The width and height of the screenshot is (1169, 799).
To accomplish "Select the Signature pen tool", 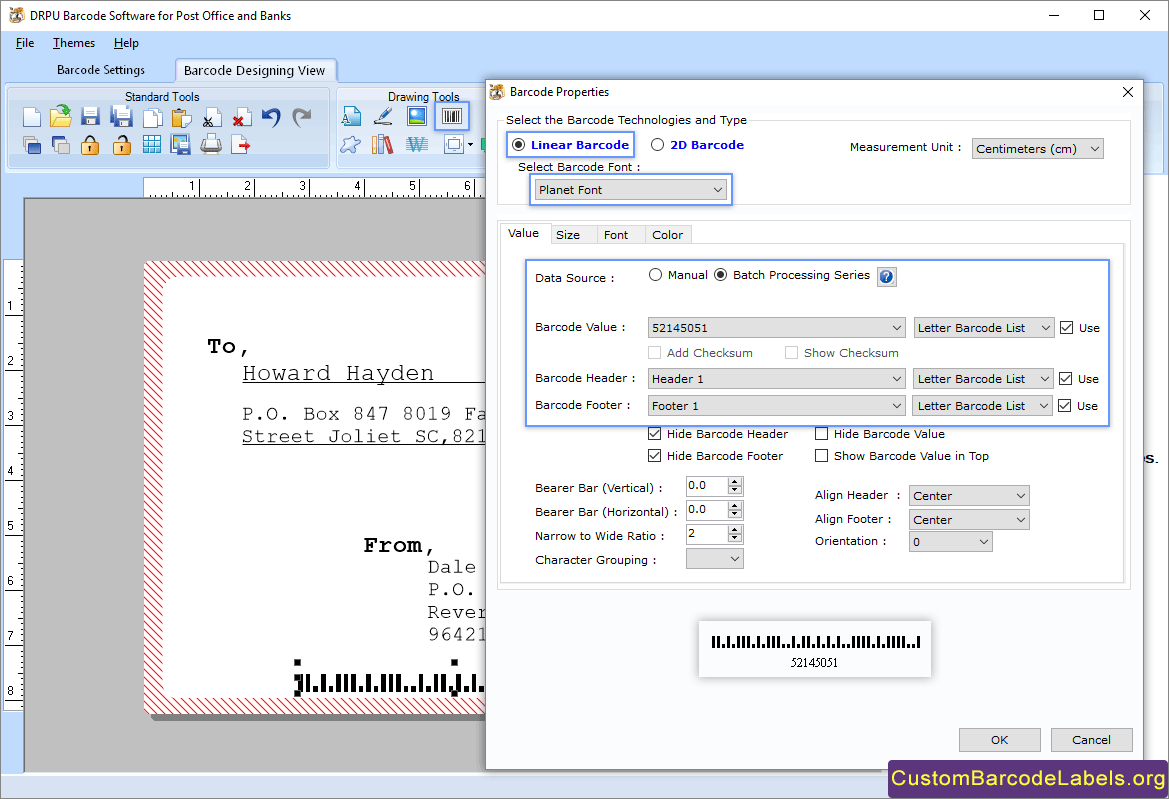I will pos(383,116).
